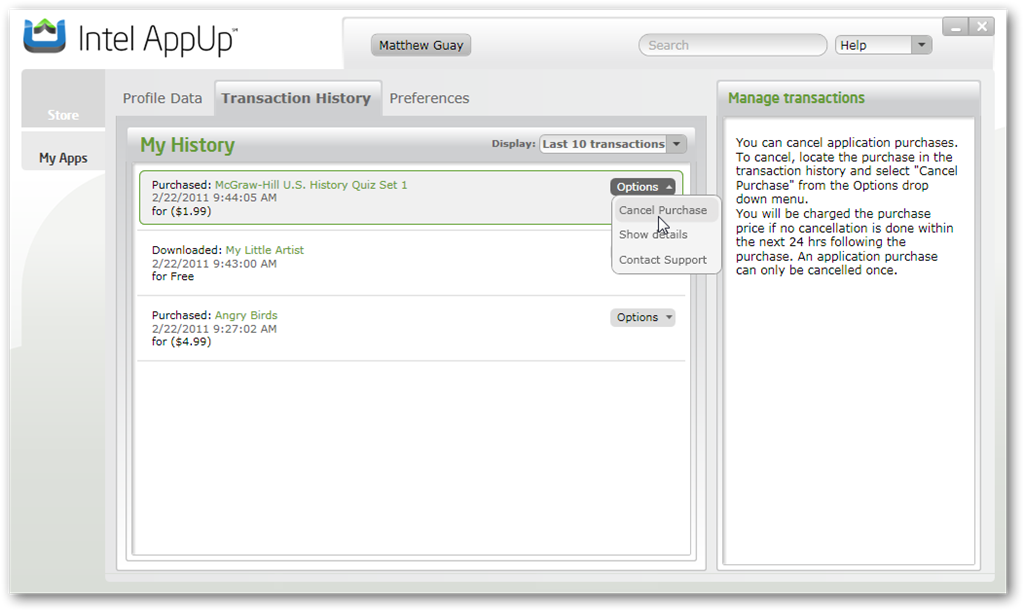Click the for Free price text

click(173, 277)
